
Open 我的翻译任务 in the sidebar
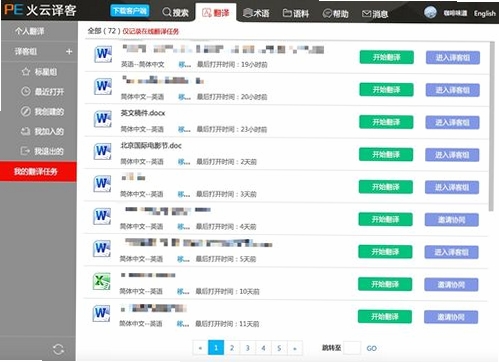click(38, 171)
